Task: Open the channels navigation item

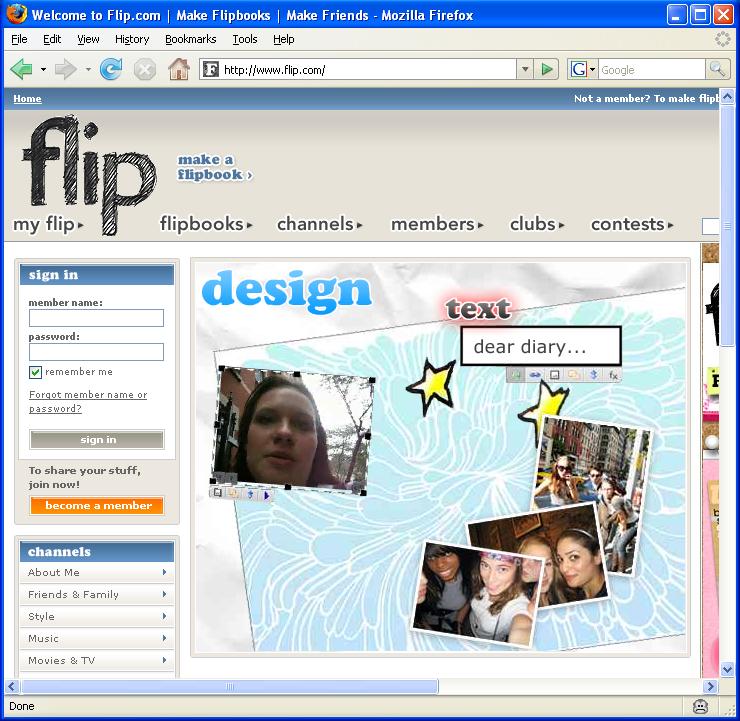Action: [320, 224]
